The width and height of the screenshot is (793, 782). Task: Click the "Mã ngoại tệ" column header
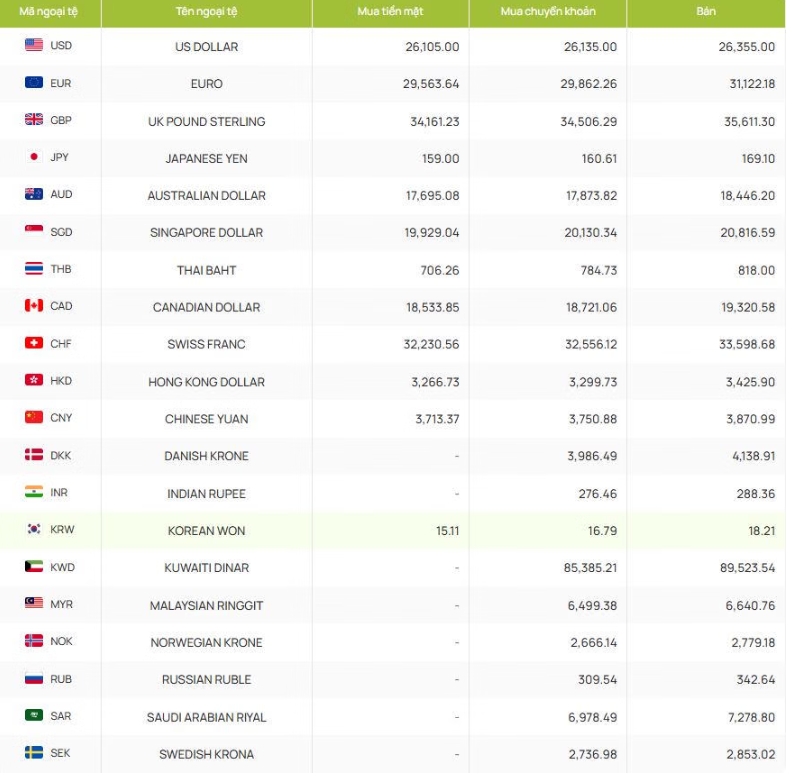pos(48,11)
